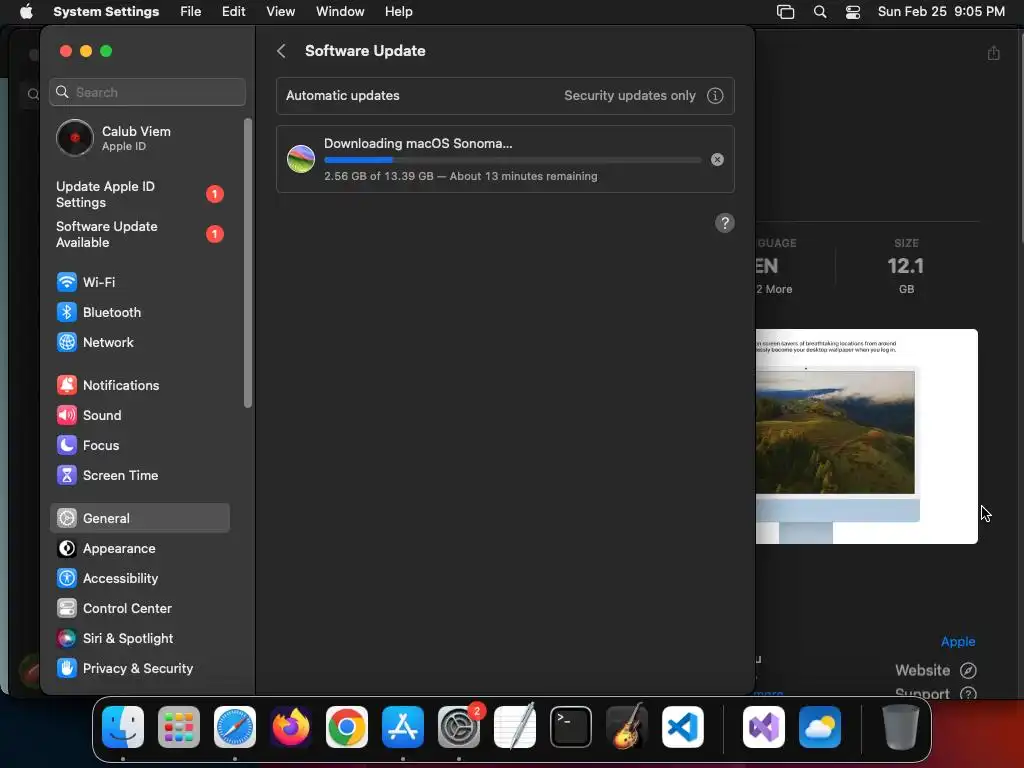Viewport: 1024px width, 768px height.
Task: Open the File menu
Action: (x=191, y=12)
